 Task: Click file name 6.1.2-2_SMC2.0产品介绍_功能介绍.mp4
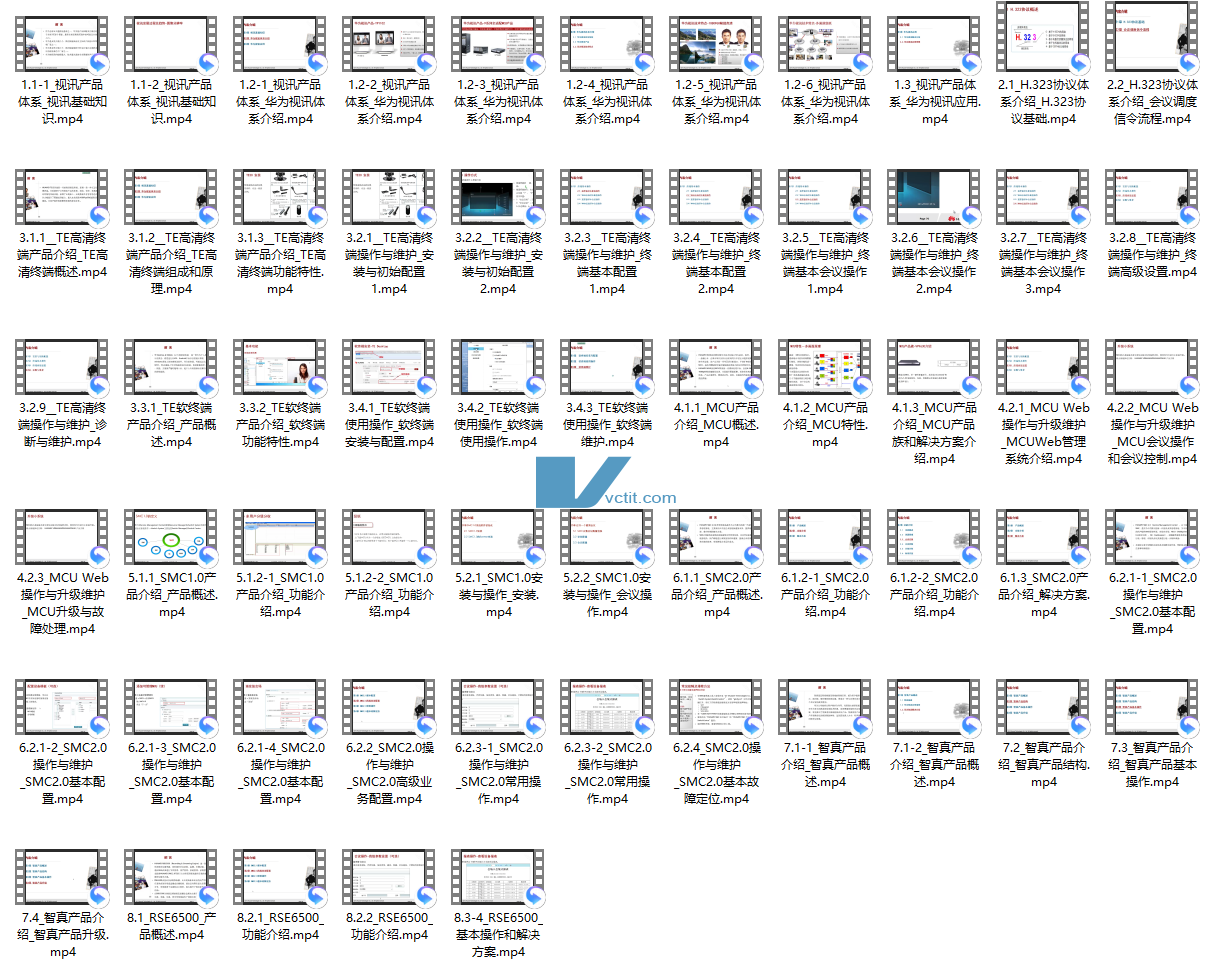(935, 595)
